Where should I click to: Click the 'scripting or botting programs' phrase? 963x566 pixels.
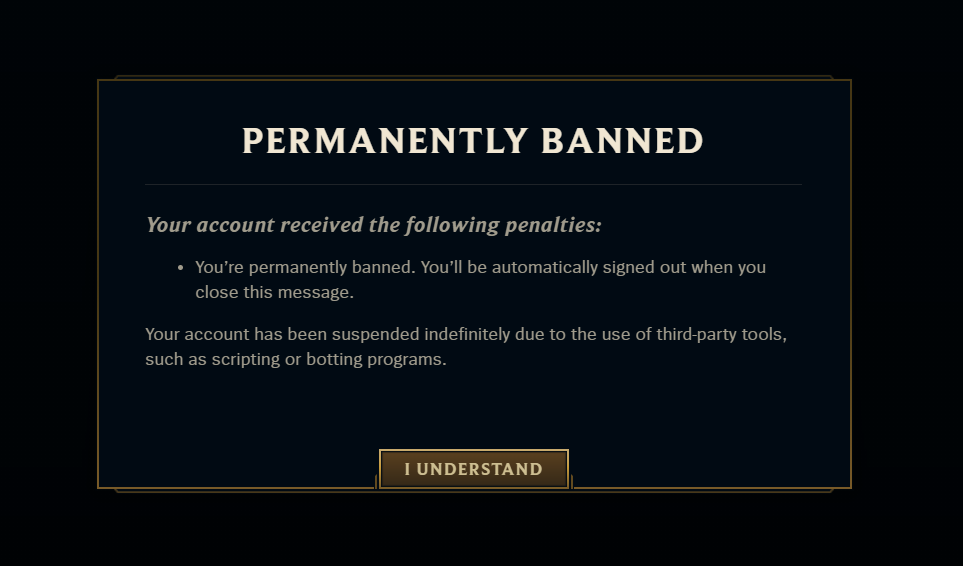(329, 359)
